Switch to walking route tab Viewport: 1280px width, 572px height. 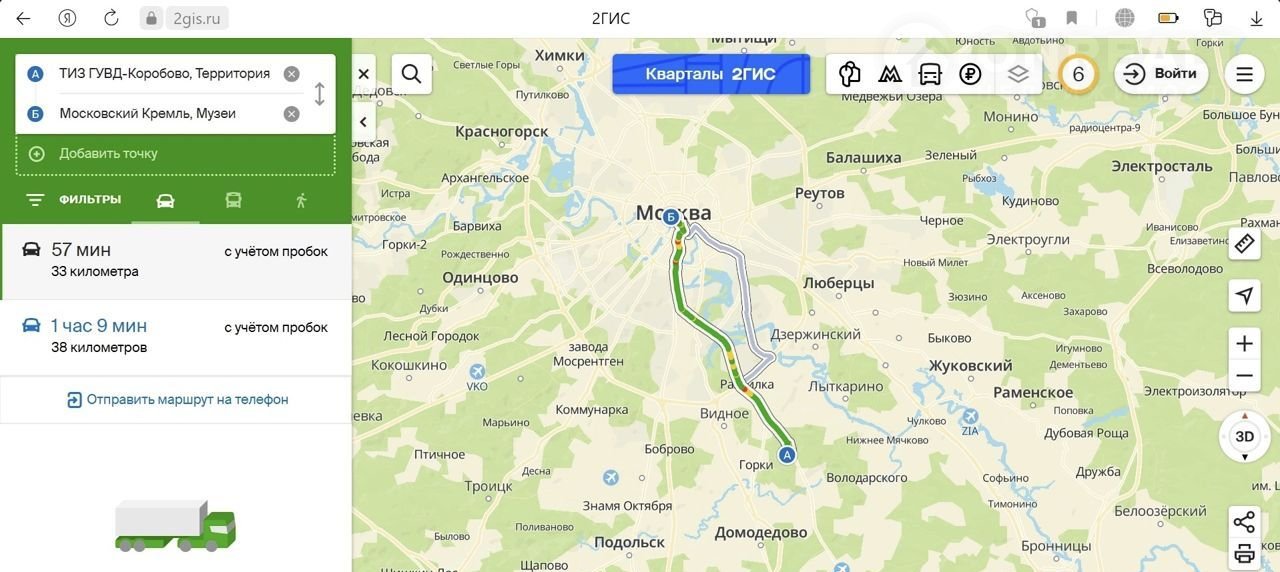[301, 200]
